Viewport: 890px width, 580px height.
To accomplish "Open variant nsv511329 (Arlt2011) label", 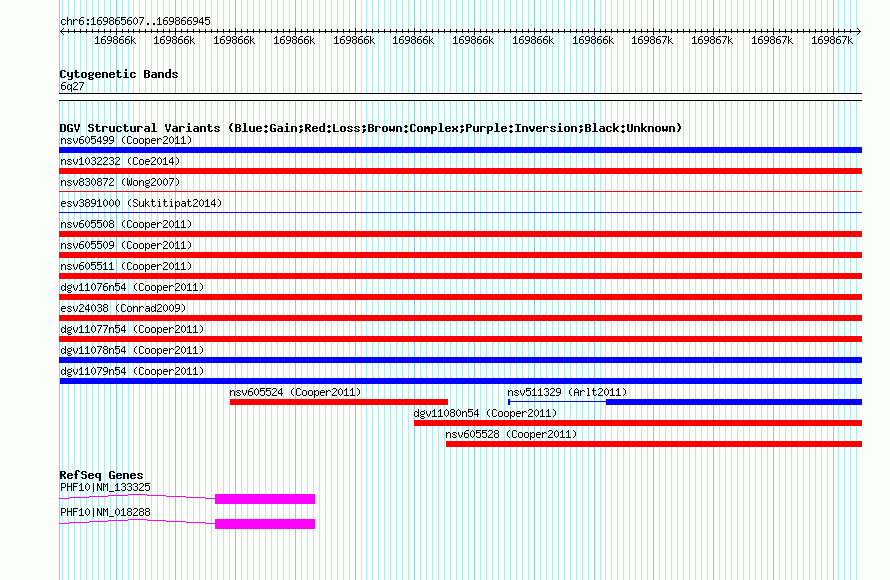I will coord(567,392).
